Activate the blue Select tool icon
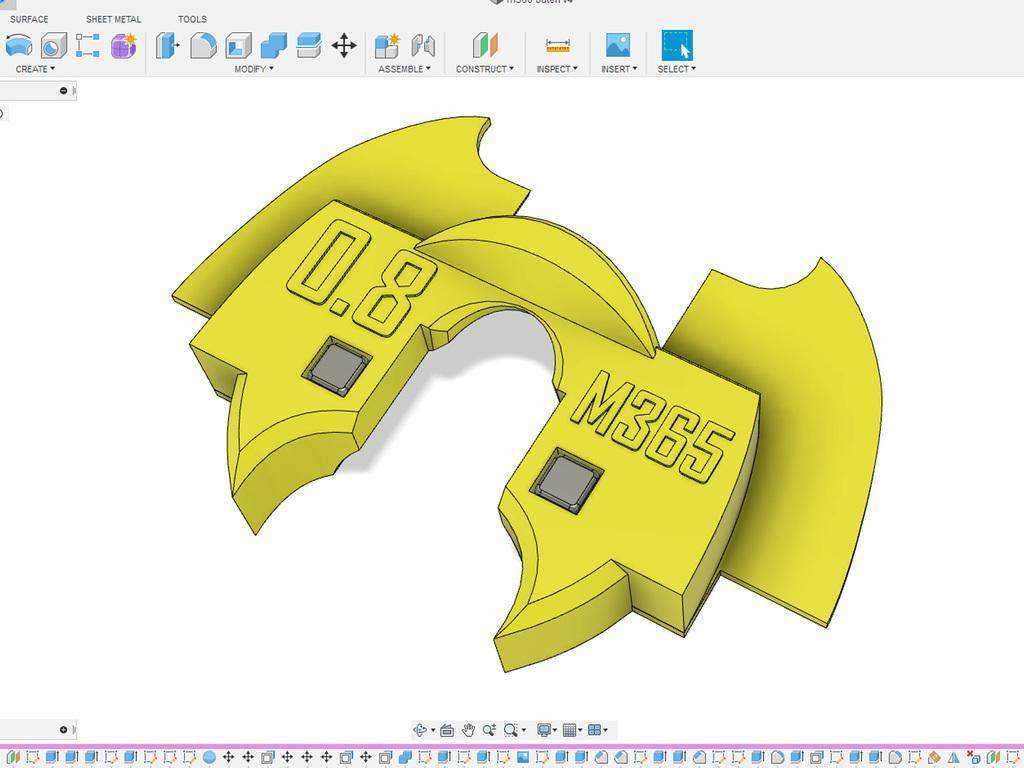1024x768 pixels. pyautogui.click(x=677, y=45)
